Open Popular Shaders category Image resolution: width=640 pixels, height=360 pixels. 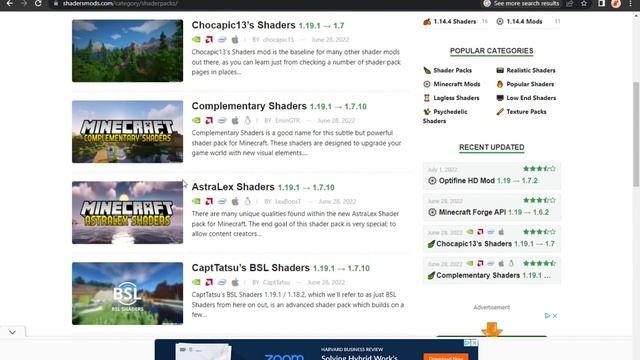(x=530, y=84)
